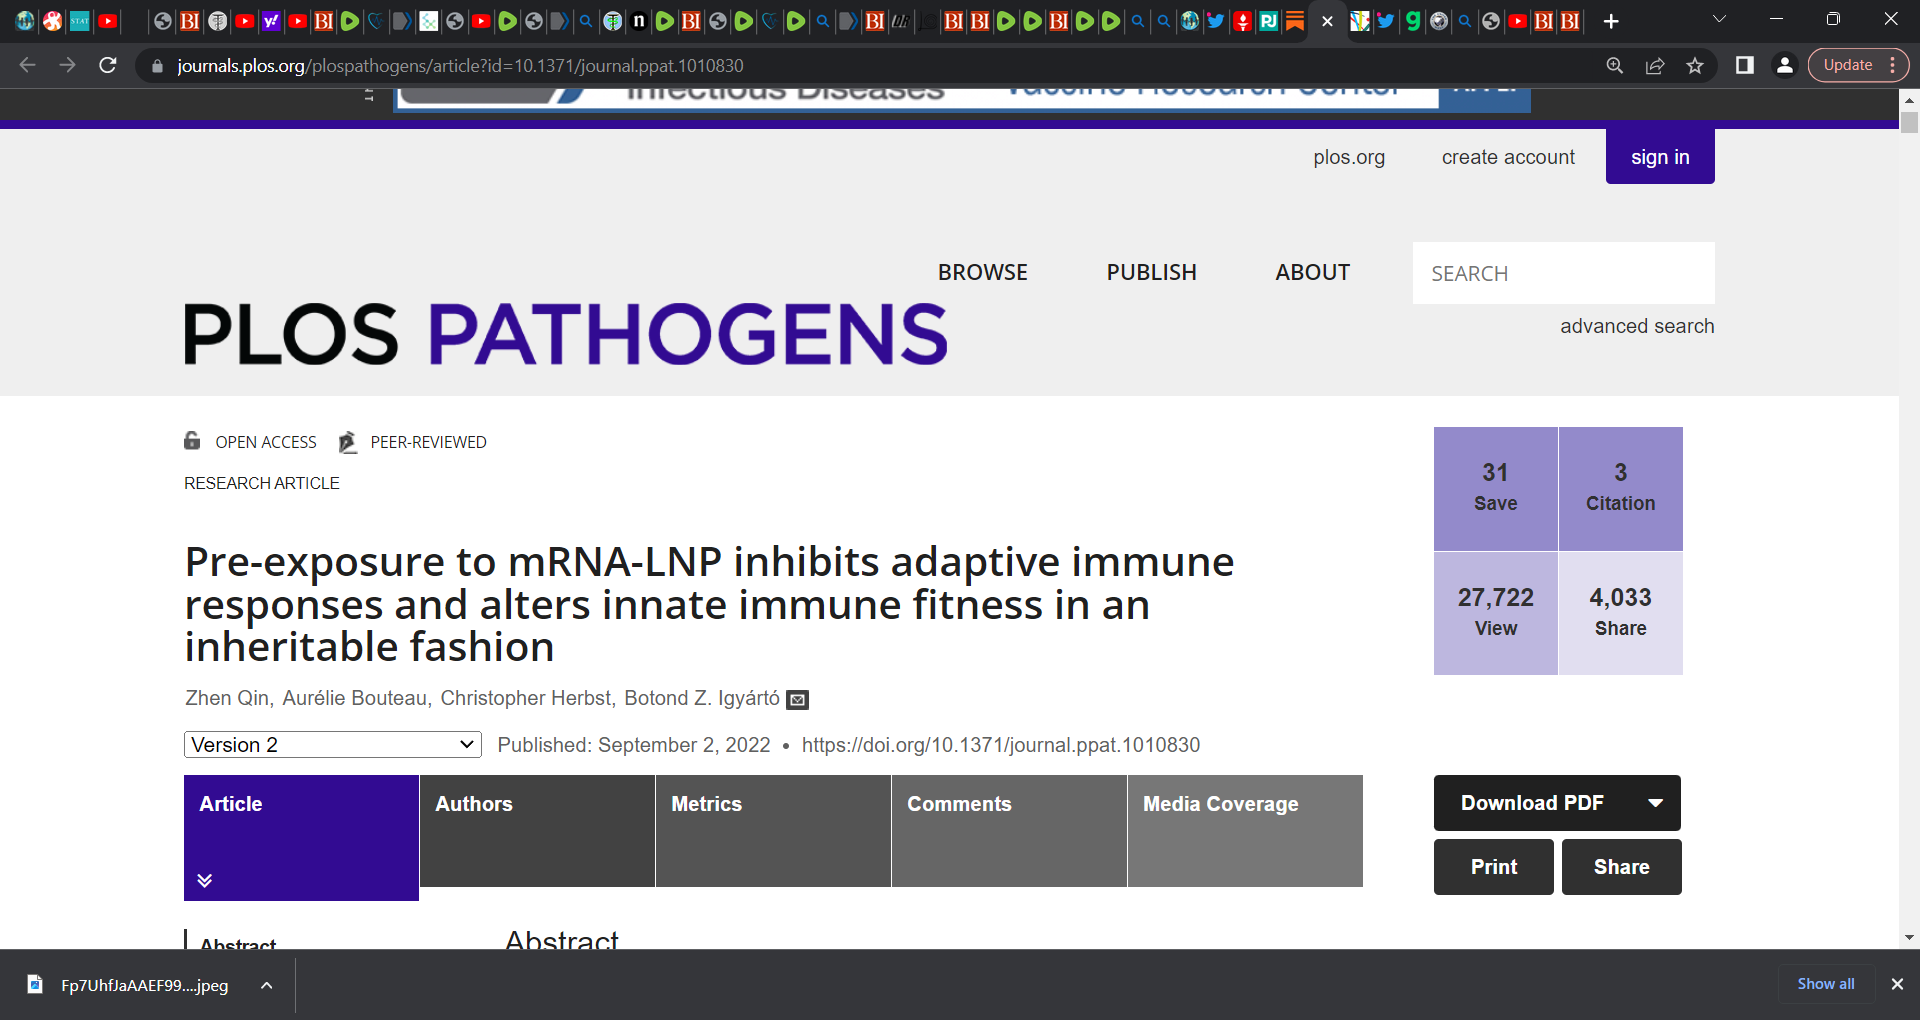Open the page zoom magnifier in address bar
Image resolution: width=1920 pixels, height=1020 pixels.
(1615, 65)
